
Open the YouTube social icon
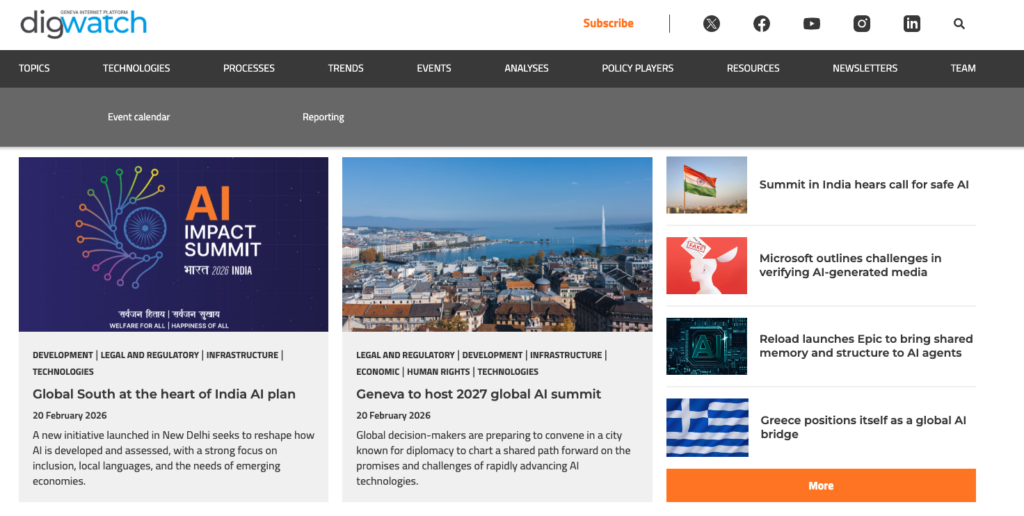812,24
